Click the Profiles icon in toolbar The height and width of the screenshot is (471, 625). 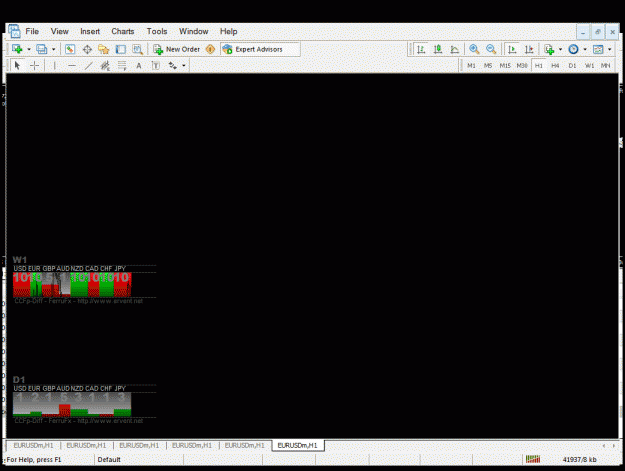tap(41, 49)
